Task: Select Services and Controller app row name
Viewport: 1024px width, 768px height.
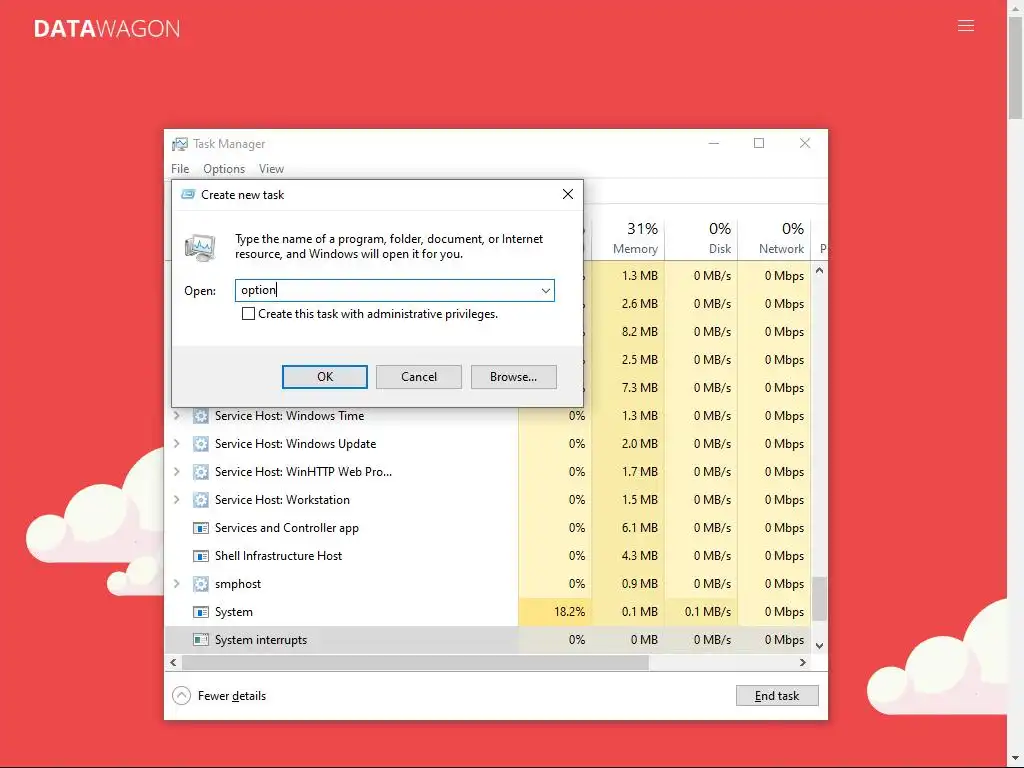Action: 287,528
